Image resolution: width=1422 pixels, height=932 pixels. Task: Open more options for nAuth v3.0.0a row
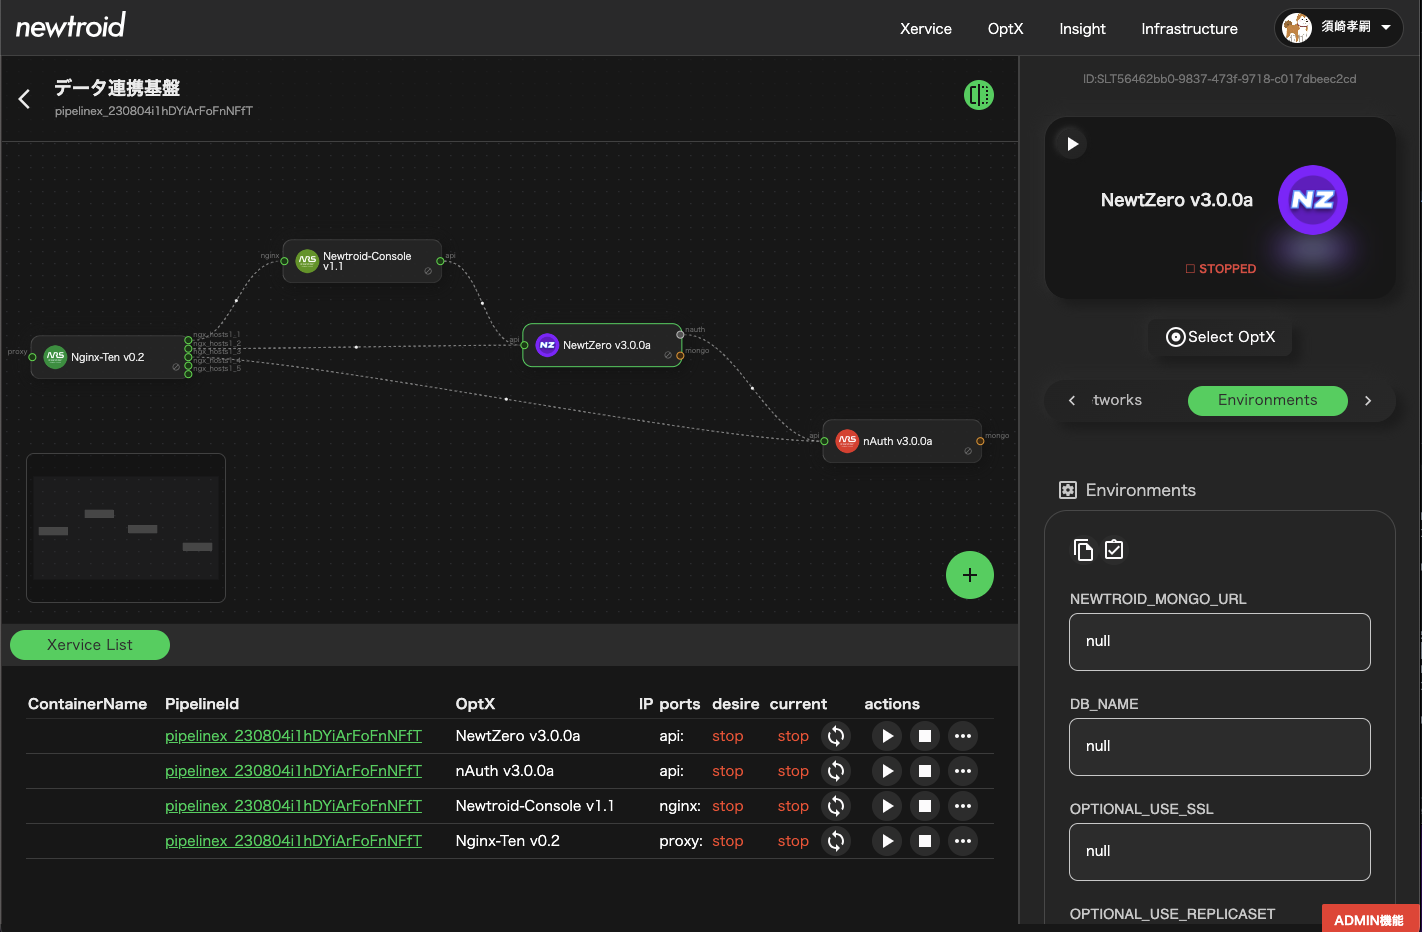(963, 771)
